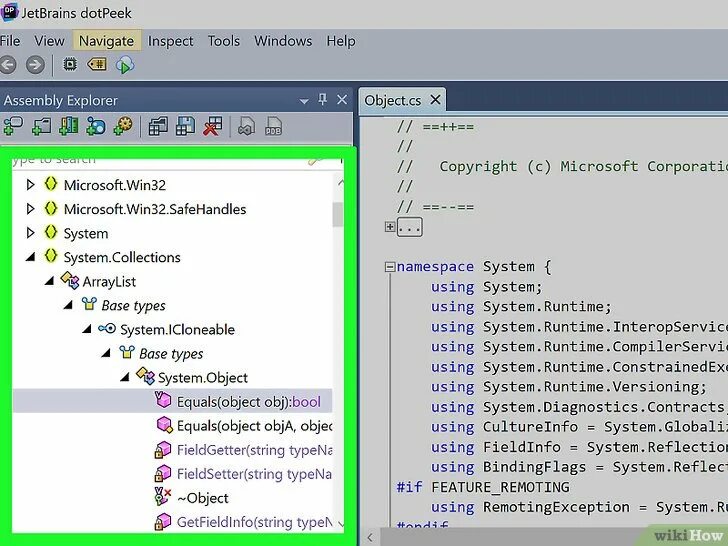Image resolution: width=728 pixels, height=546 pixels.
Task: Toggle the Assembly Explorer pin icon
Action: pyautogui.click(x=323, y=99)
